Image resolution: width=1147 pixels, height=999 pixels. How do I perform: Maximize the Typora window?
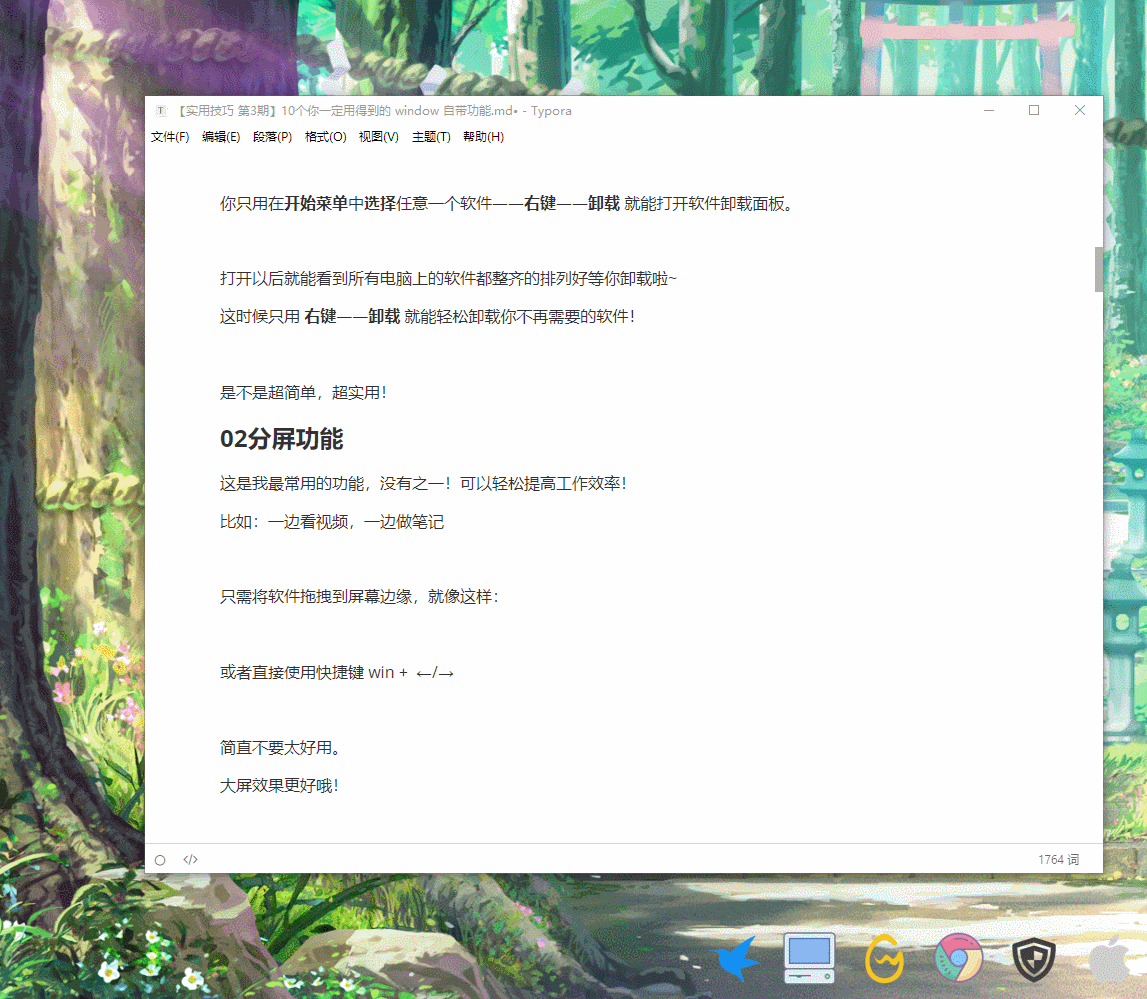point(1034,110)
